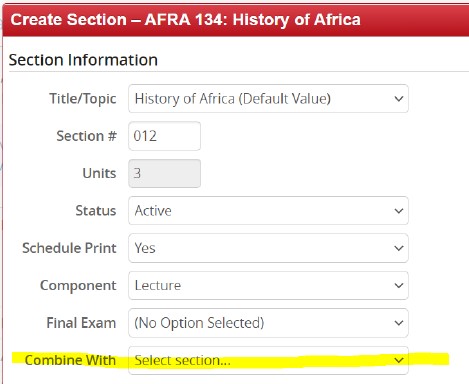Click the Title/Topic label
The image size is (469, 384).
click(83, 99)
